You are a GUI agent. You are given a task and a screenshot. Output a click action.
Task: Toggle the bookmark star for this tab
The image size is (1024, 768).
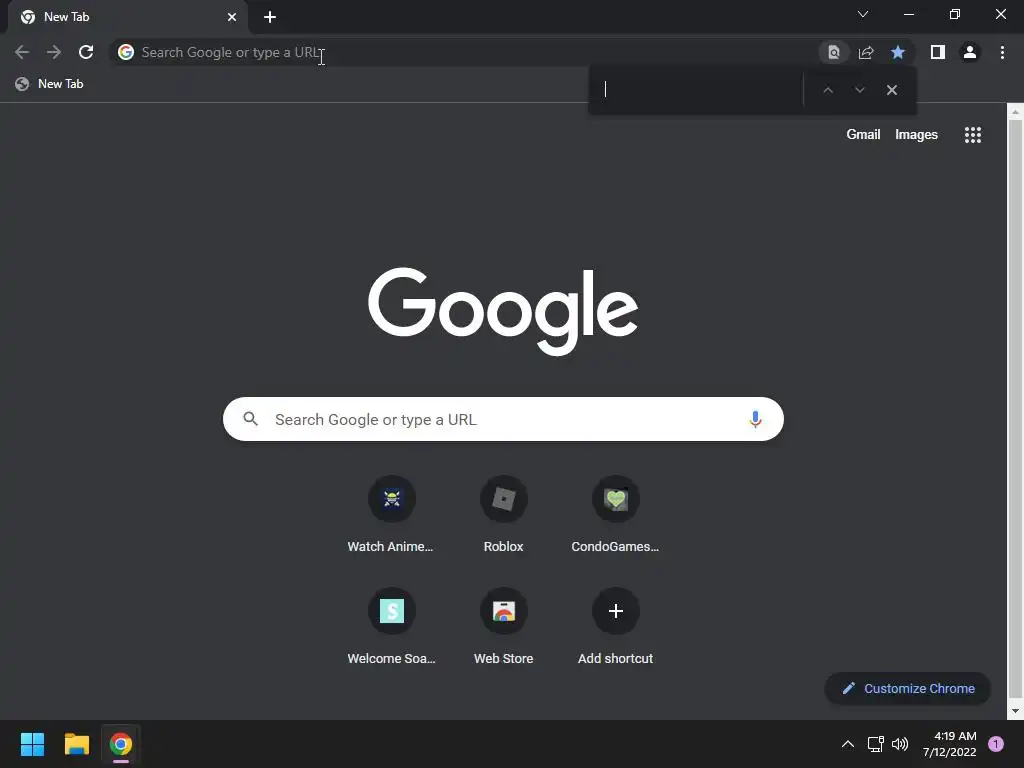click(898, 52)
